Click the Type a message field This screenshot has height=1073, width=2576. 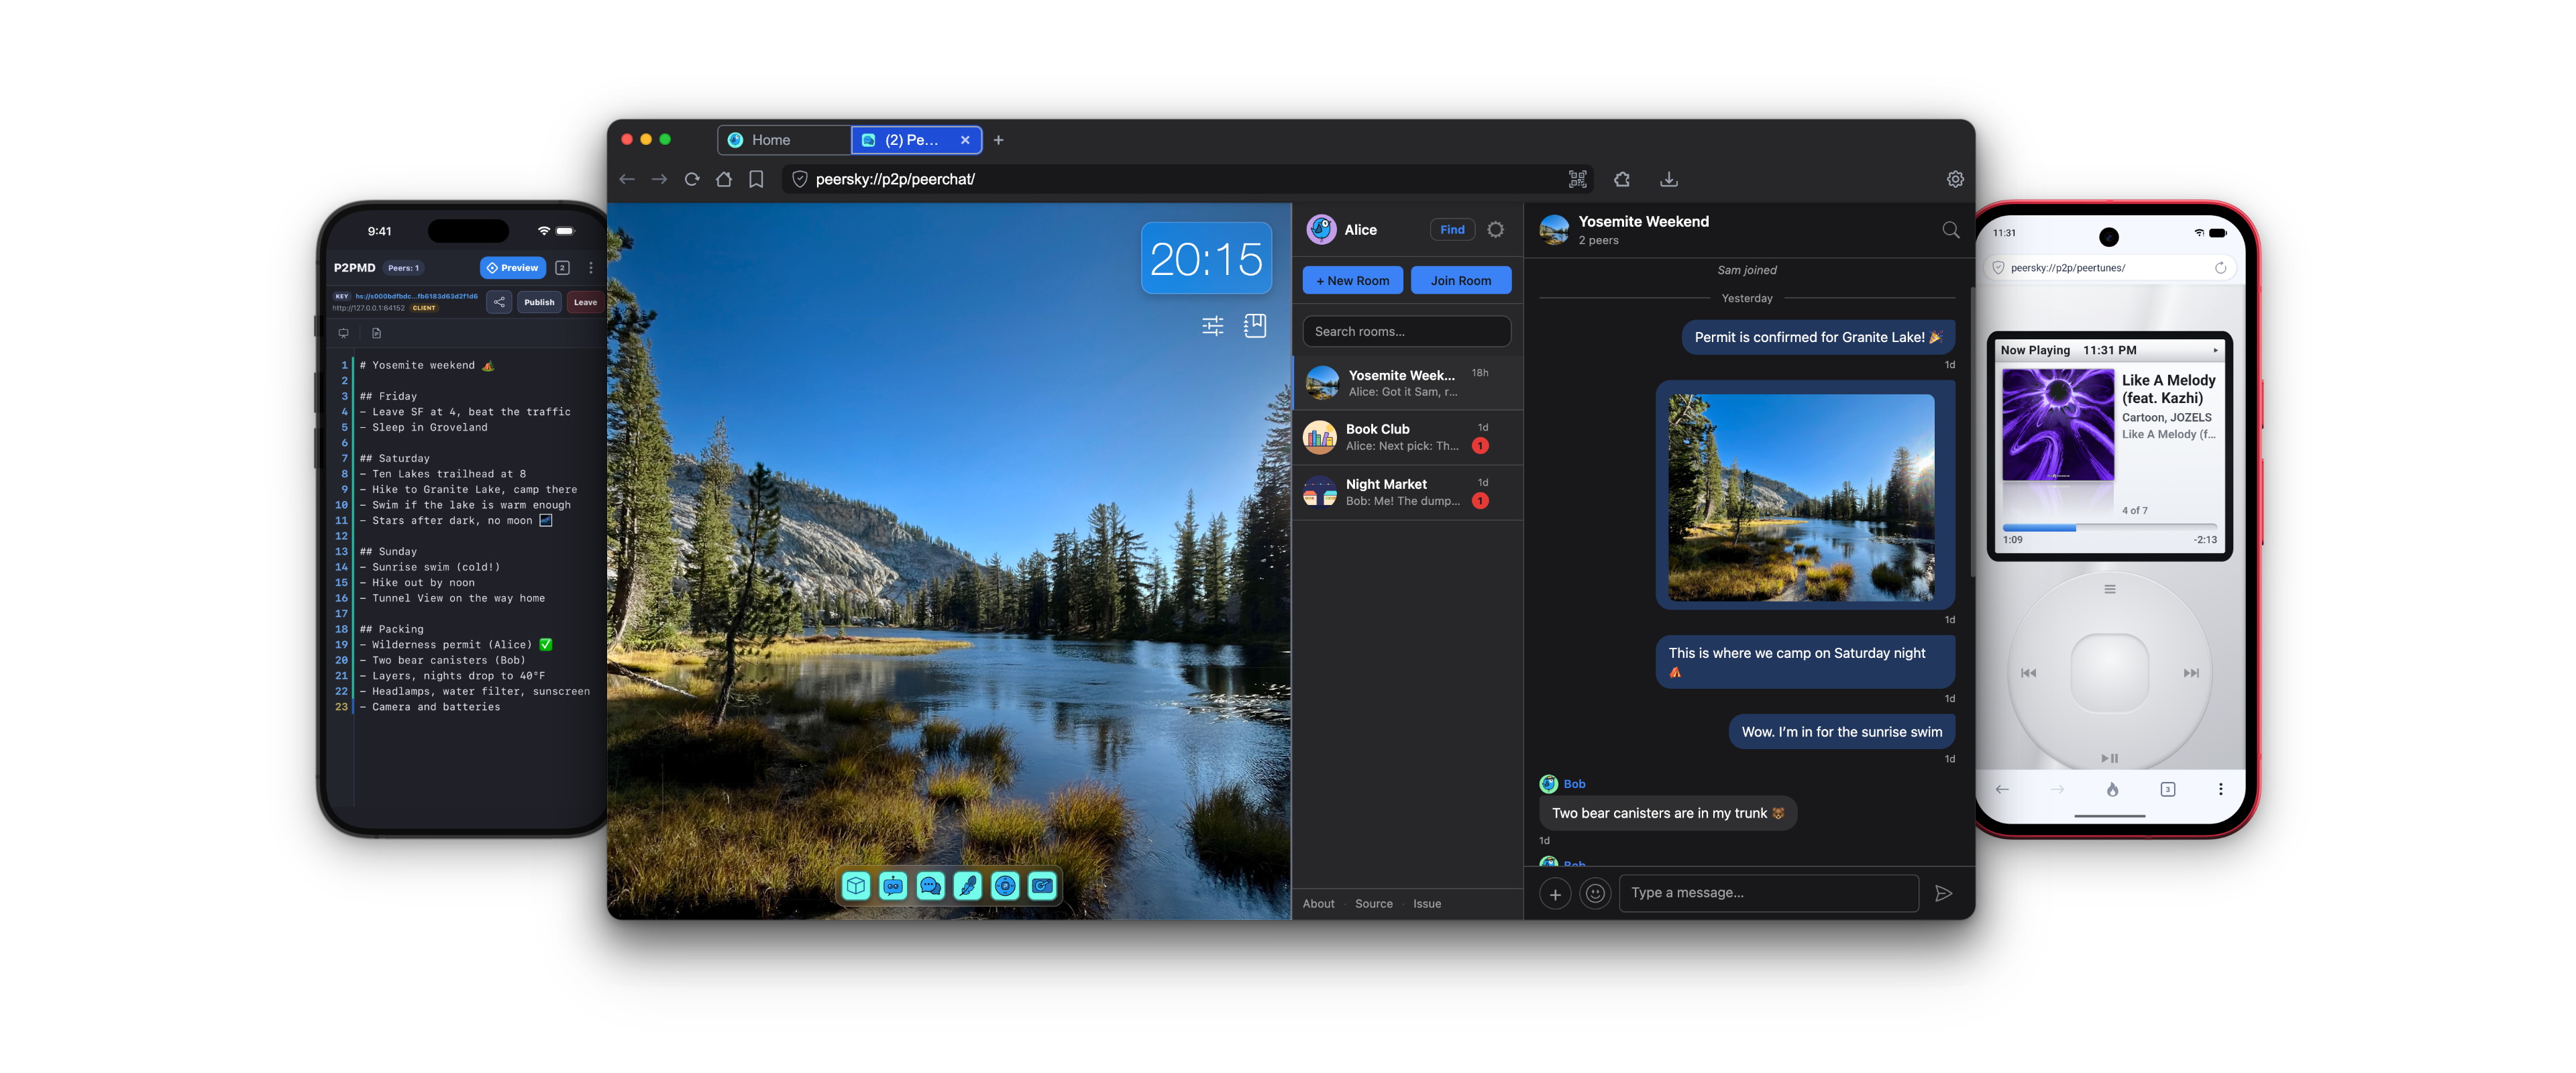1768,893
